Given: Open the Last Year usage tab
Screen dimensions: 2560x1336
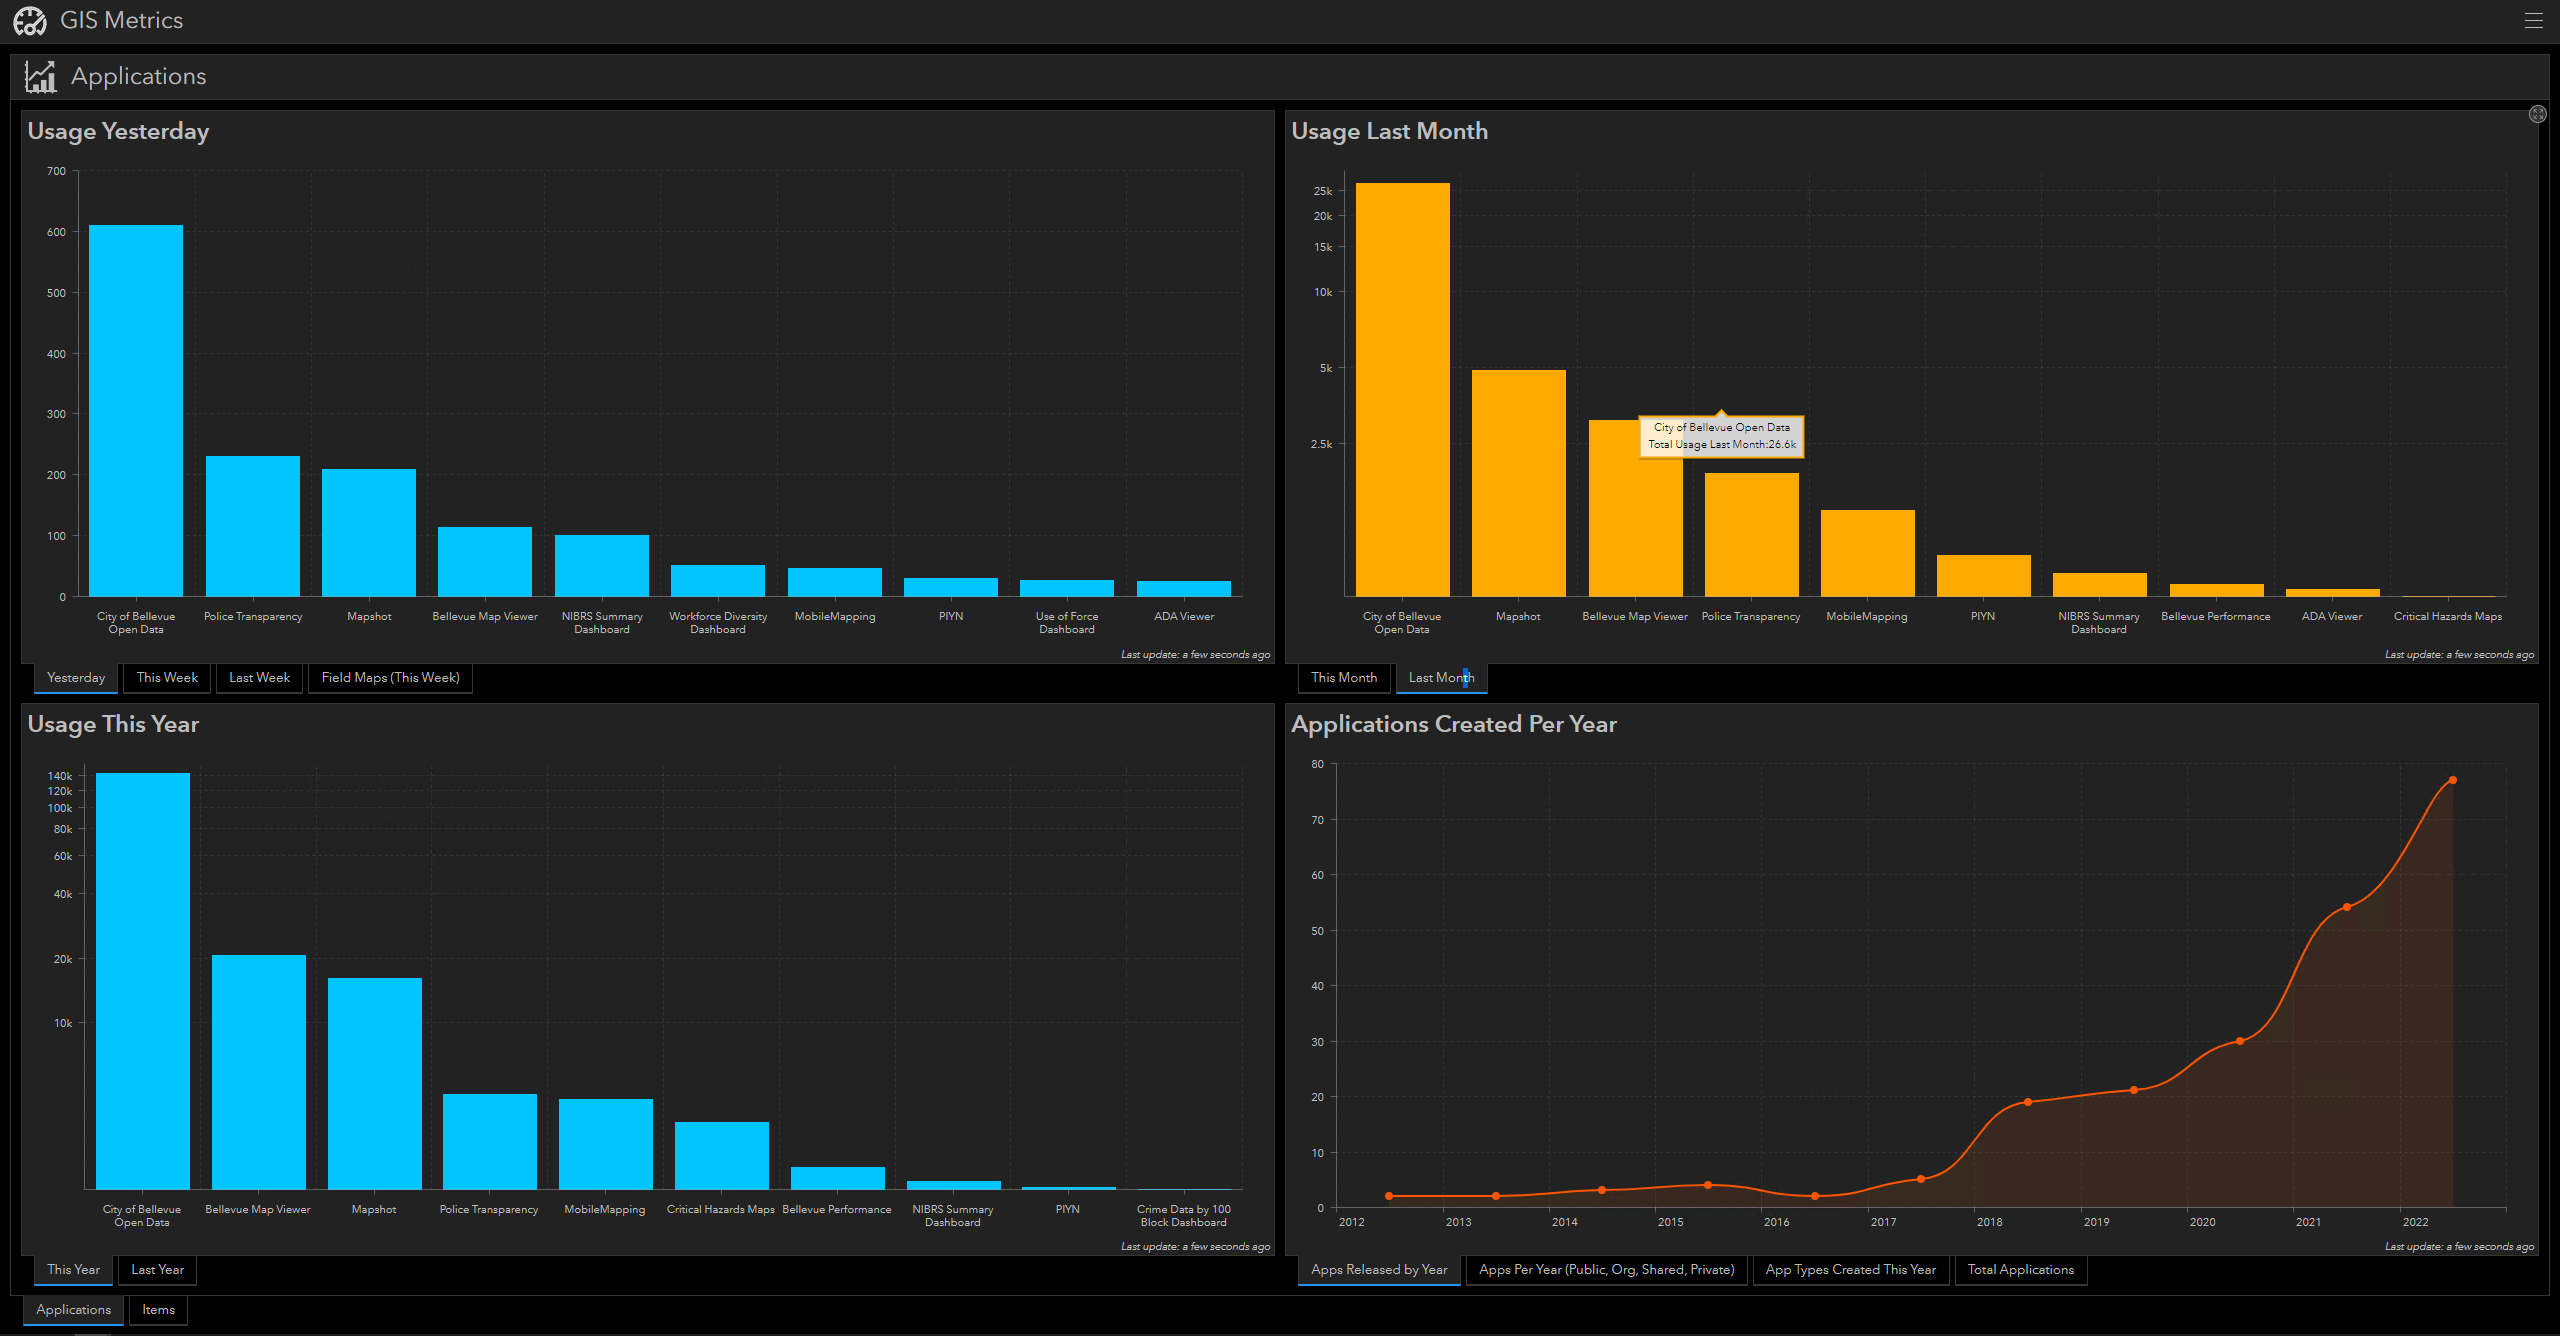Looking at the screenshot, I should (157, 1269).
